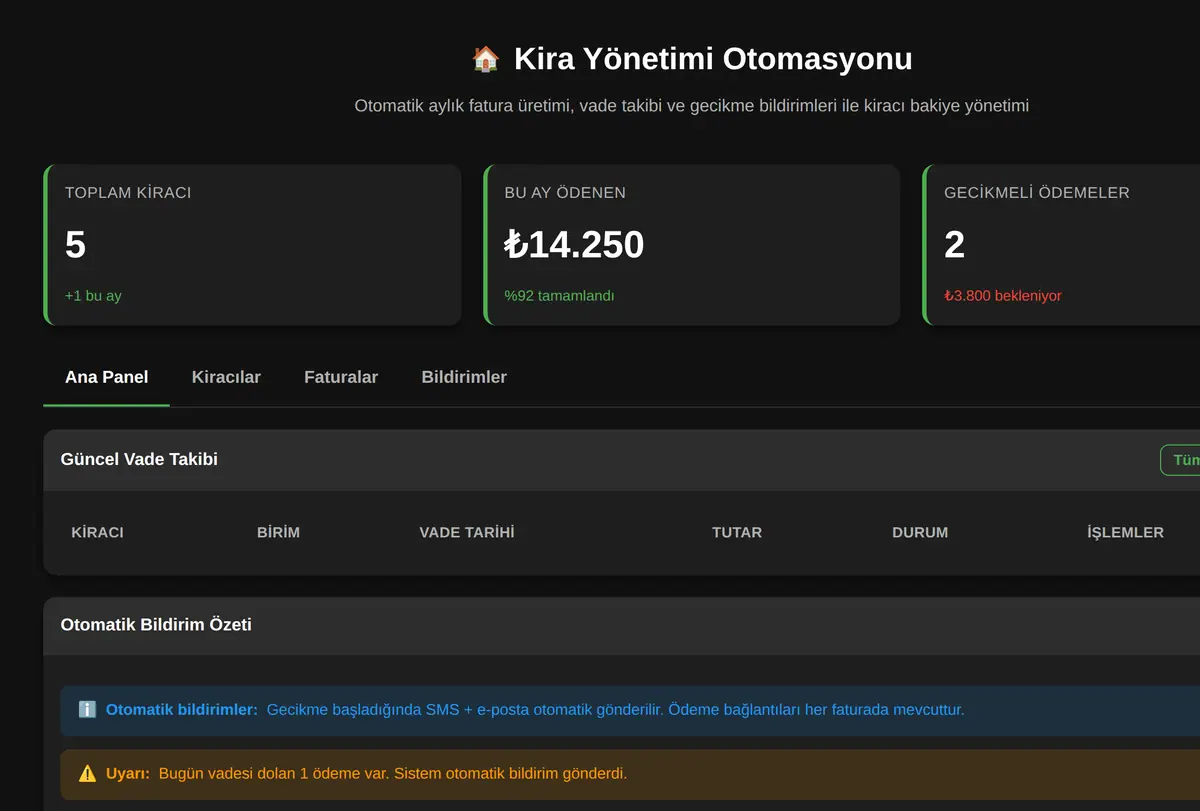The height and width of the screenshot is (811, 1200).
Task: Click the BİRİM column header
Action: coord(278,533)
